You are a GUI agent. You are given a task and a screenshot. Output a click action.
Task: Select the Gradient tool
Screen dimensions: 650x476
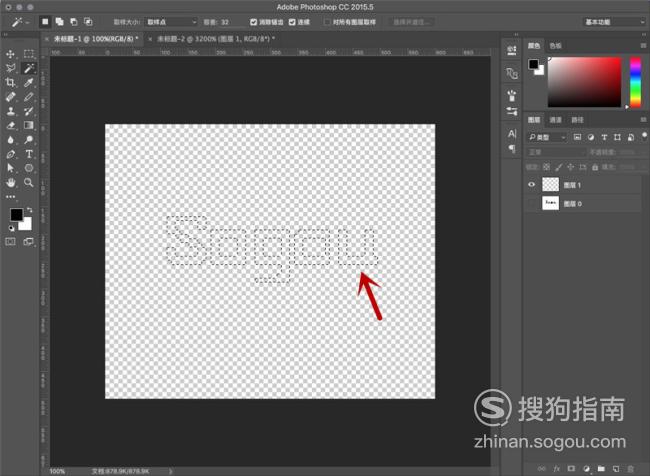[x=29, y=125]
